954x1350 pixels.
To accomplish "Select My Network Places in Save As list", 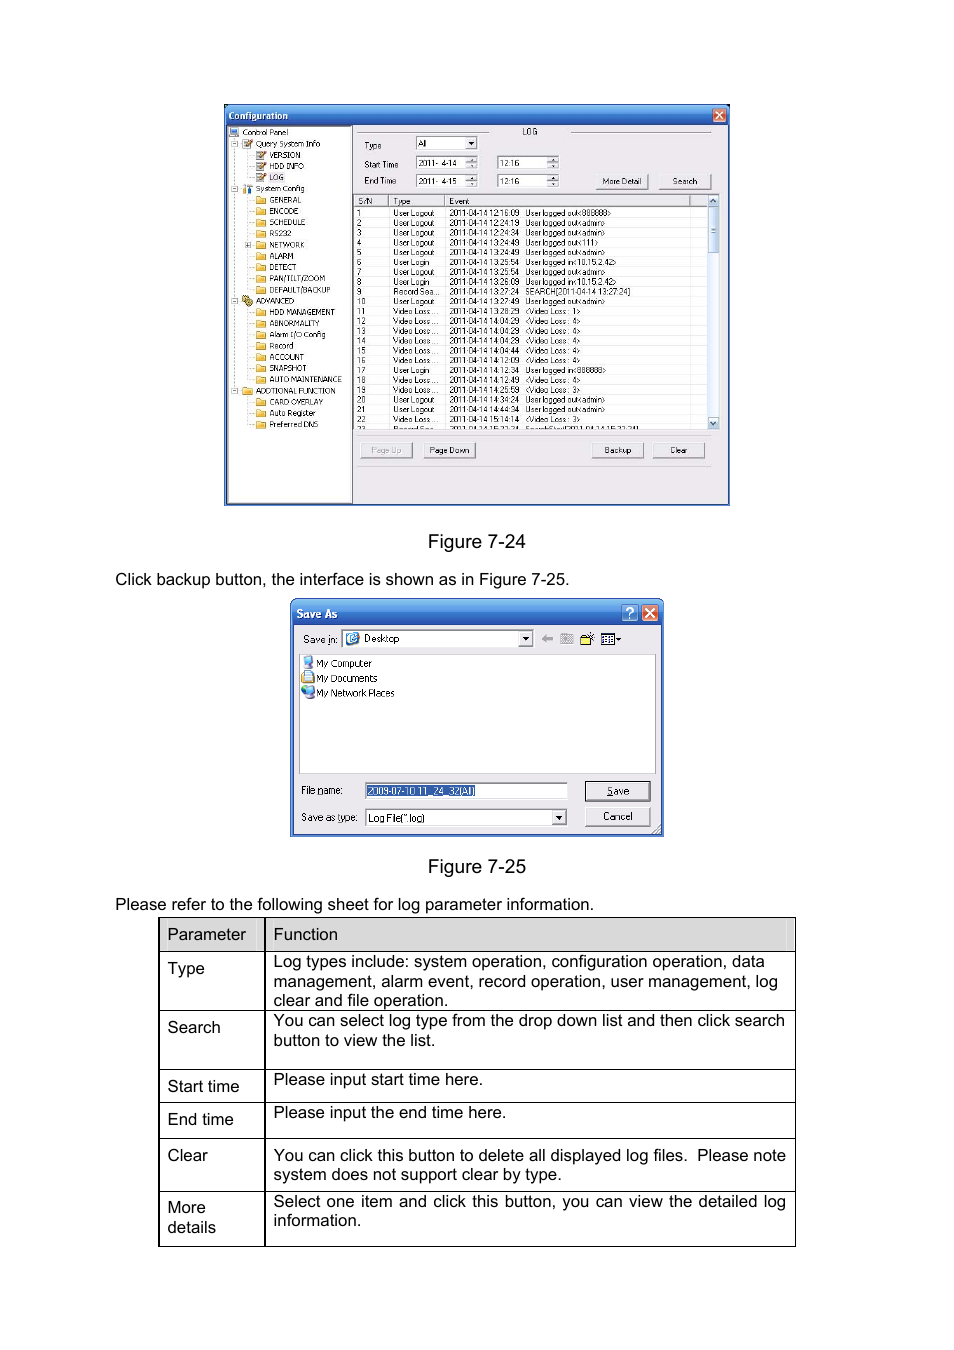I will tap(348, 693).
